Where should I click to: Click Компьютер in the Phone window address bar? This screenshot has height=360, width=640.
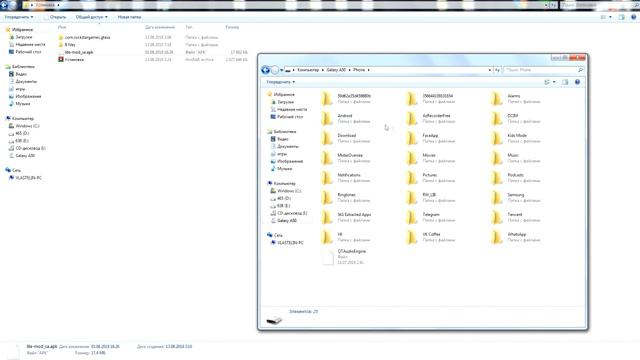(308, 70)
